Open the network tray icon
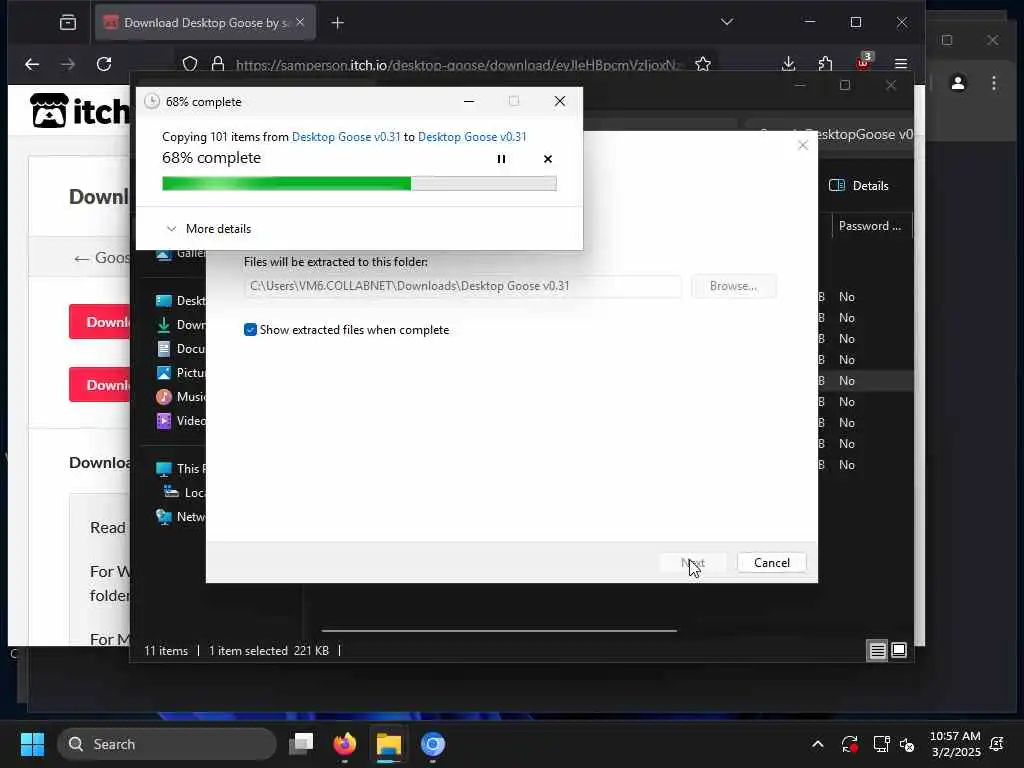Viewport: 1024px width, 768px height. (x=882, y=744)
